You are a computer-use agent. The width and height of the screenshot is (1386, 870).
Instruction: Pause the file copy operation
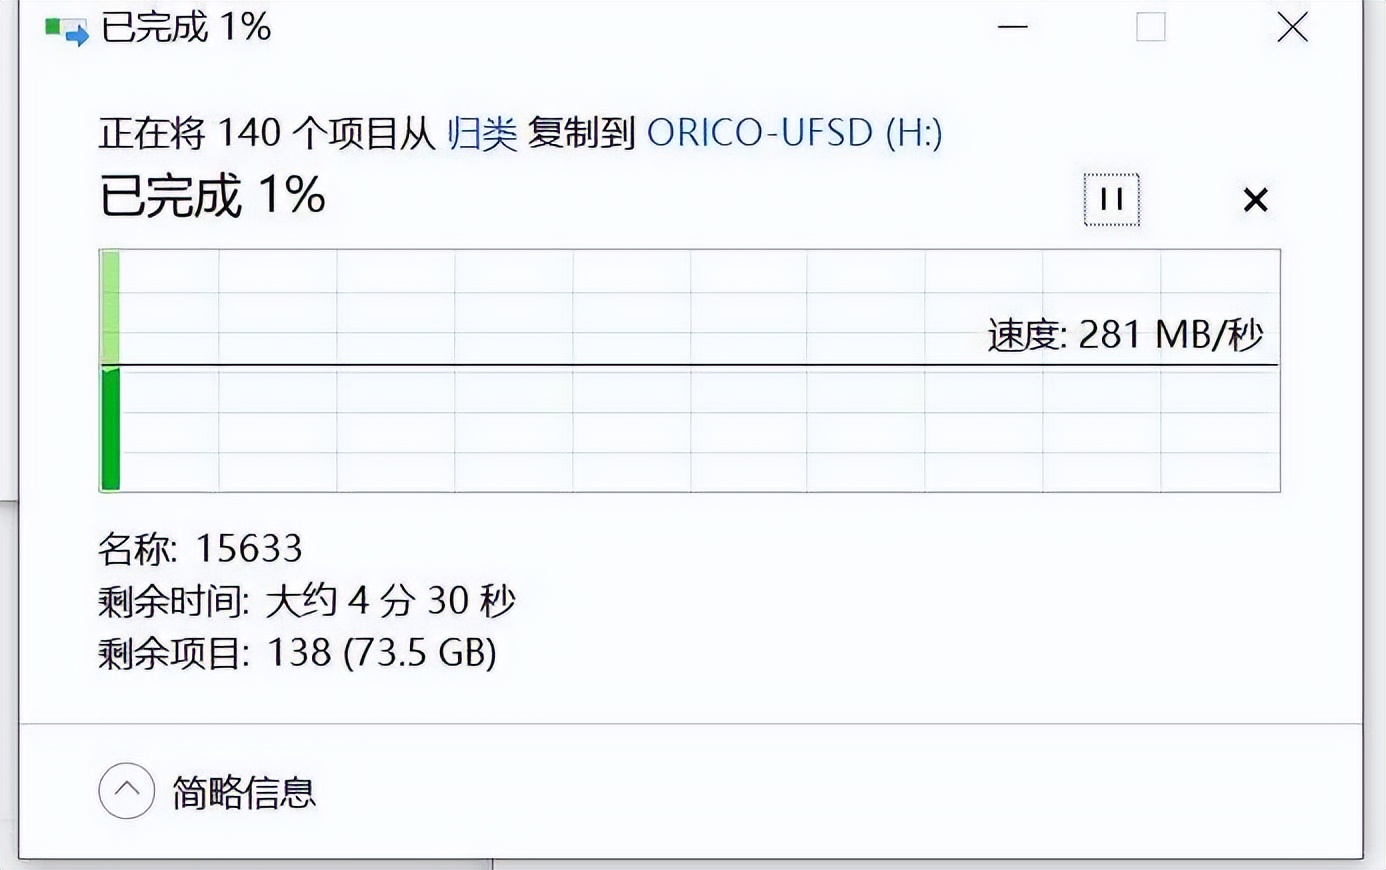pos(1111,199)
